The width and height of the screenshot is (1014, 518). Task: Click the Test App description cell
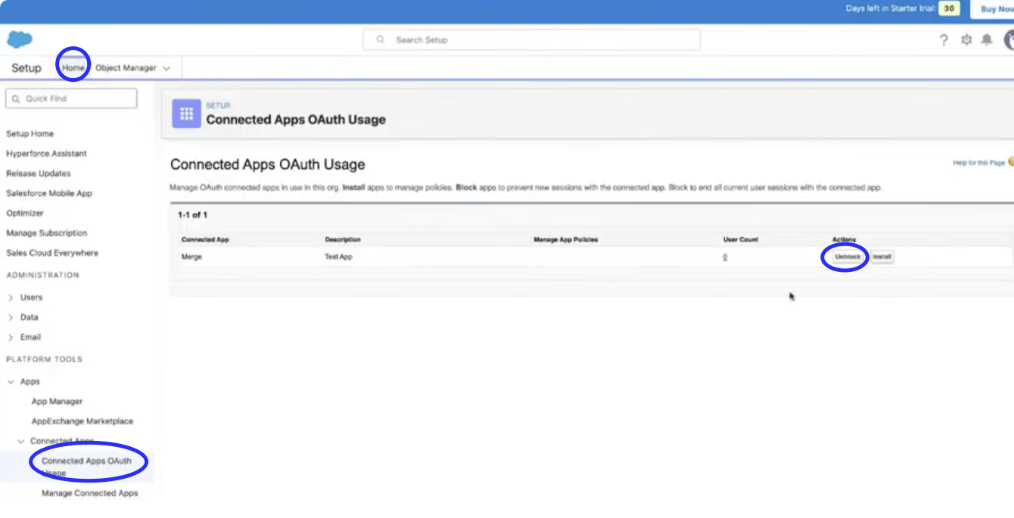click(x=338, y=257)
